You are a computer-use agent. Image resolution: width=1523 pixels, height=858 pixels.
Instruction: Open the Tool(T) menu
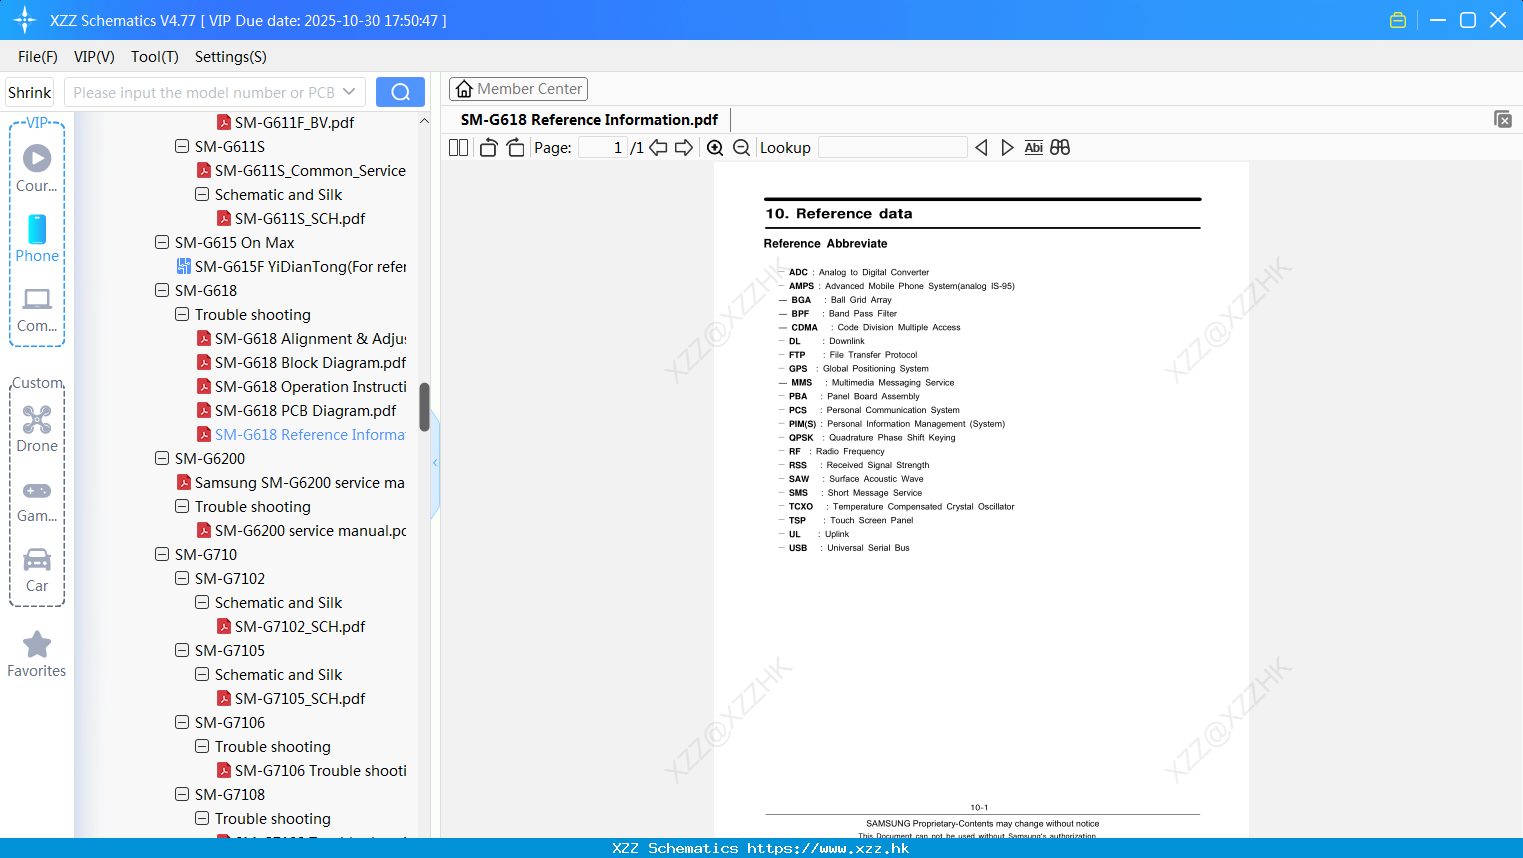[155, 57]
